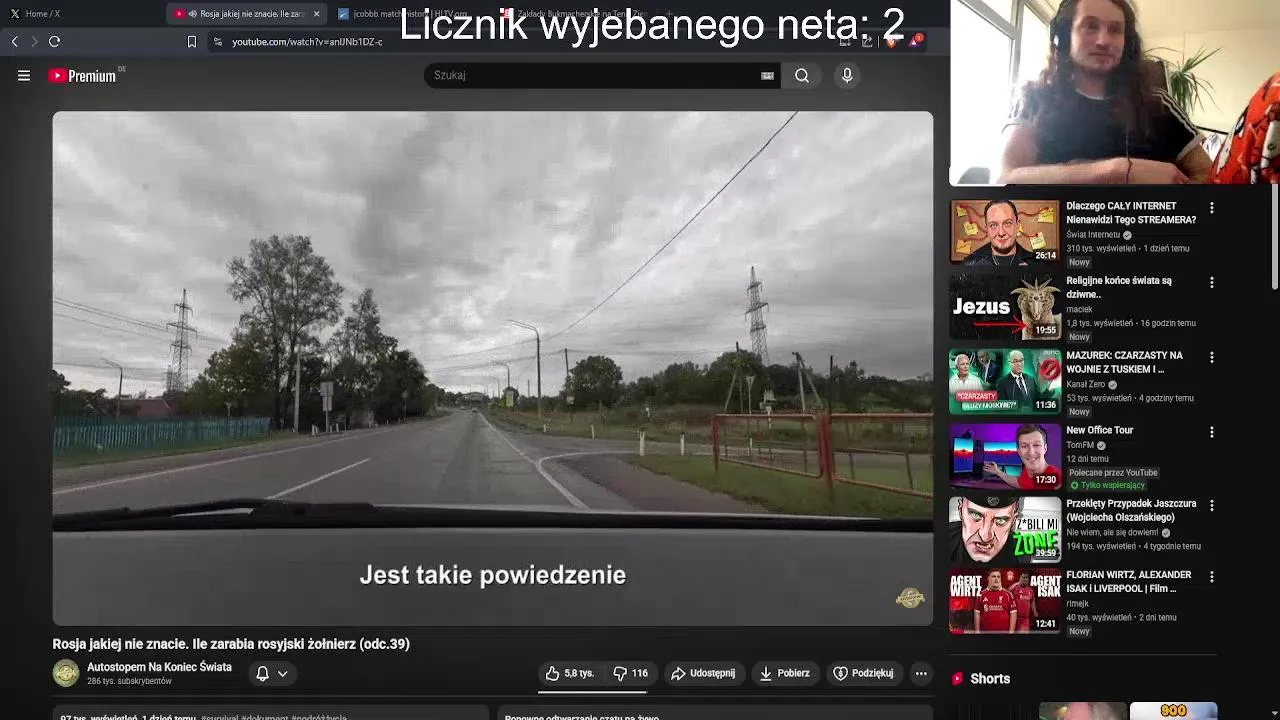Image resolution: width=1280 pixels, height=720 pixels.
Task: Open the New Office Tour video title
Action: pos(1099,430)
